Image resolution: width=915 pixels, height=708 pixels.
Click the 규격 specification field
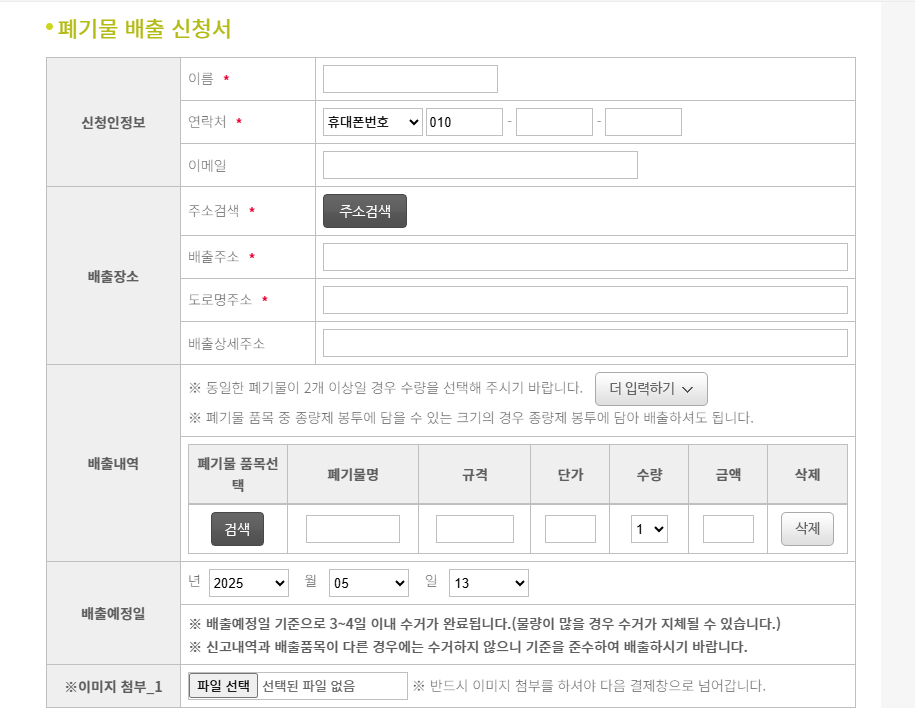[474, 528]
